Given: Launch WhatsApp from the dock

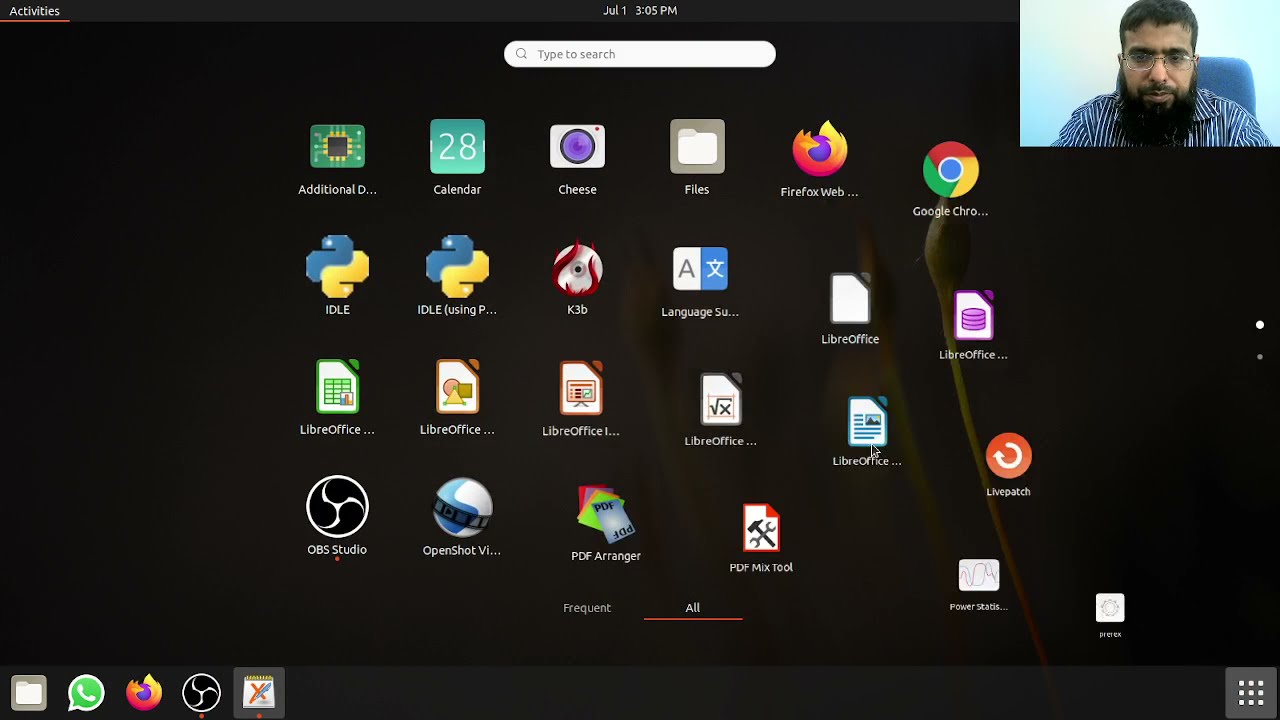Looking at the screenshot, I should pos(86,693).
